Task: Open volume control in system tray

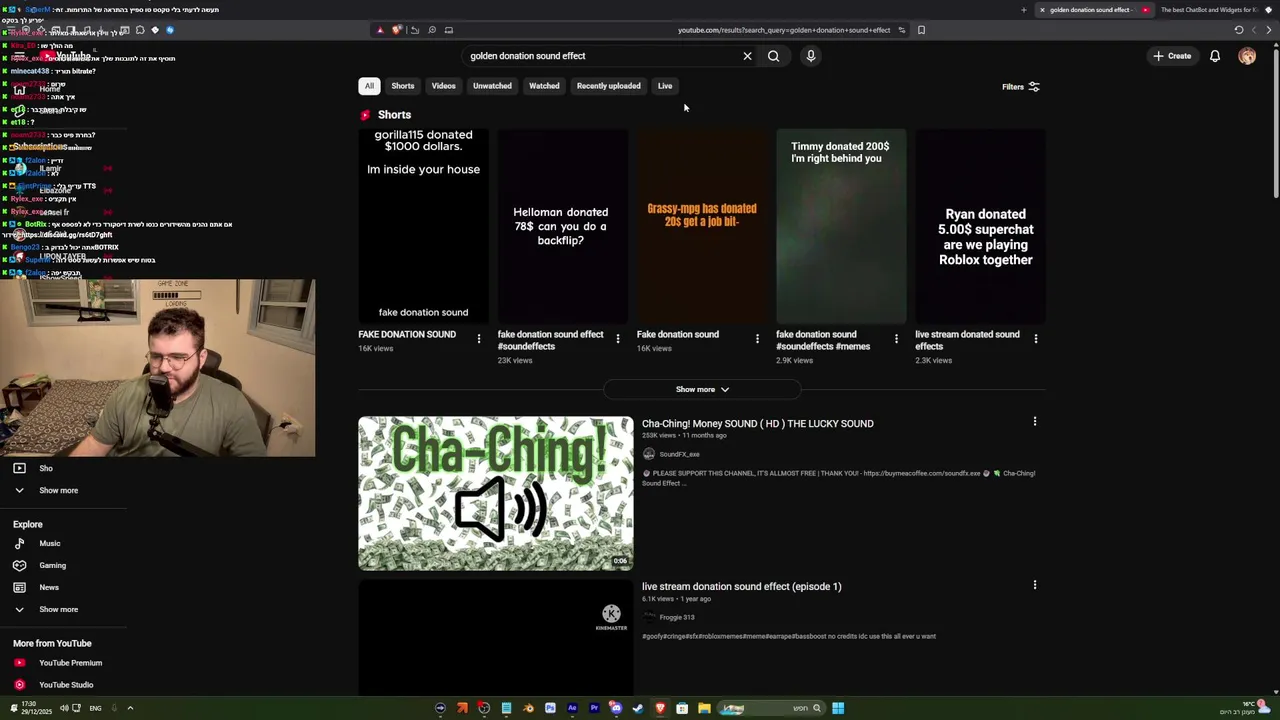Action: click(64, 708)
